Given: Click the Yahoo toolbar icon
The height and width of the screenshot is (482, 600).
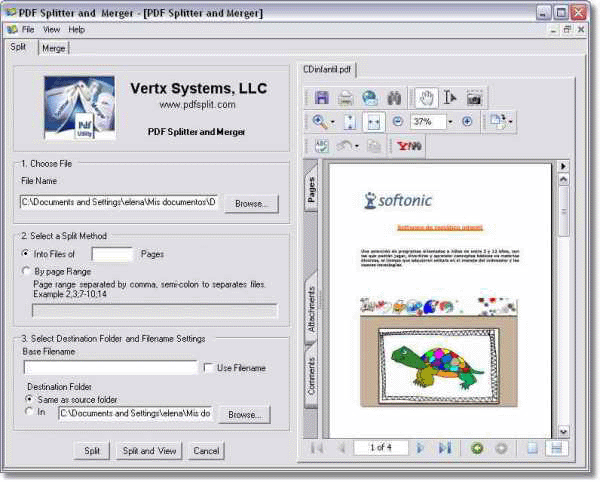Looking at the screenshot, I should pyautogui.click(x=409, y=146).
